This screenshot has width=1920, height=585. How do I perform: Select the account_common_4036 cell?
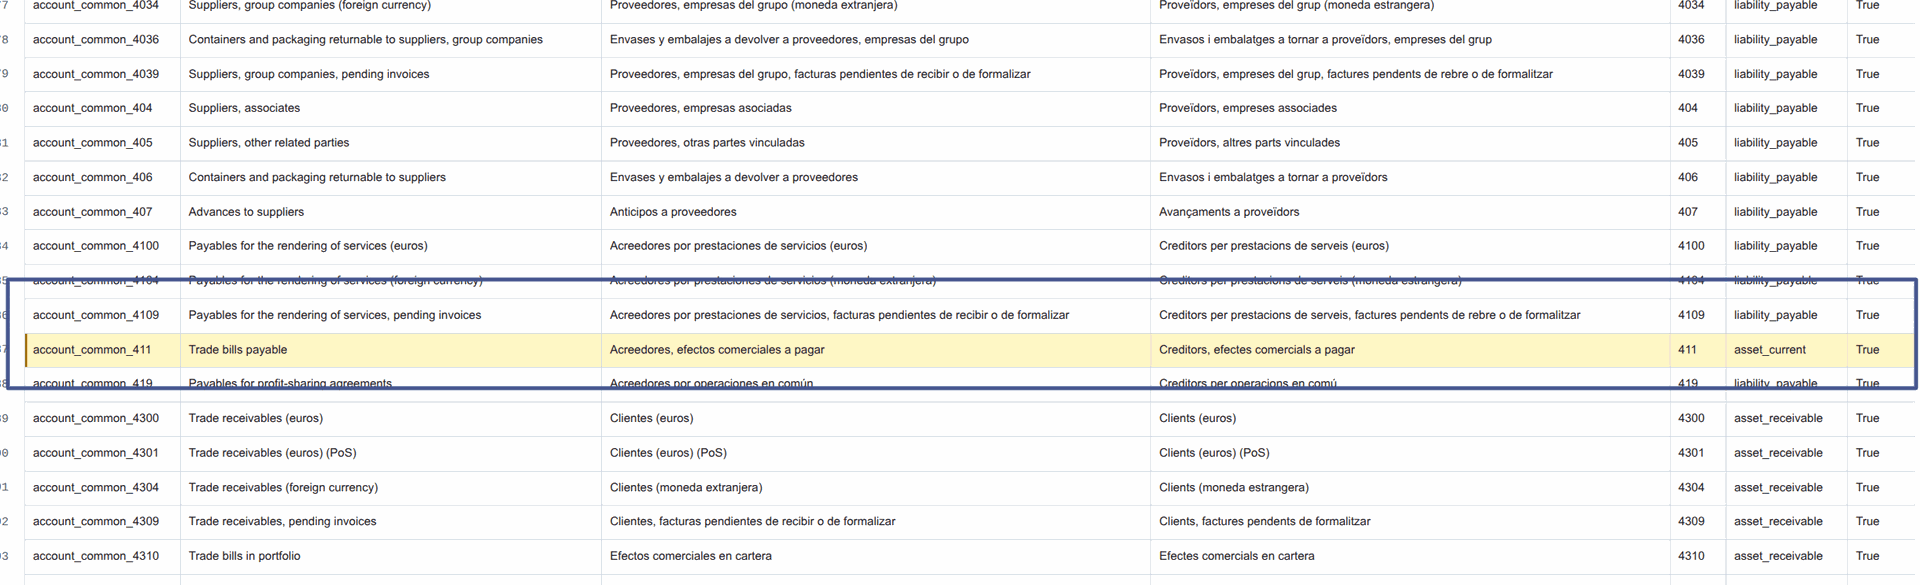click(x=95, y=40)
